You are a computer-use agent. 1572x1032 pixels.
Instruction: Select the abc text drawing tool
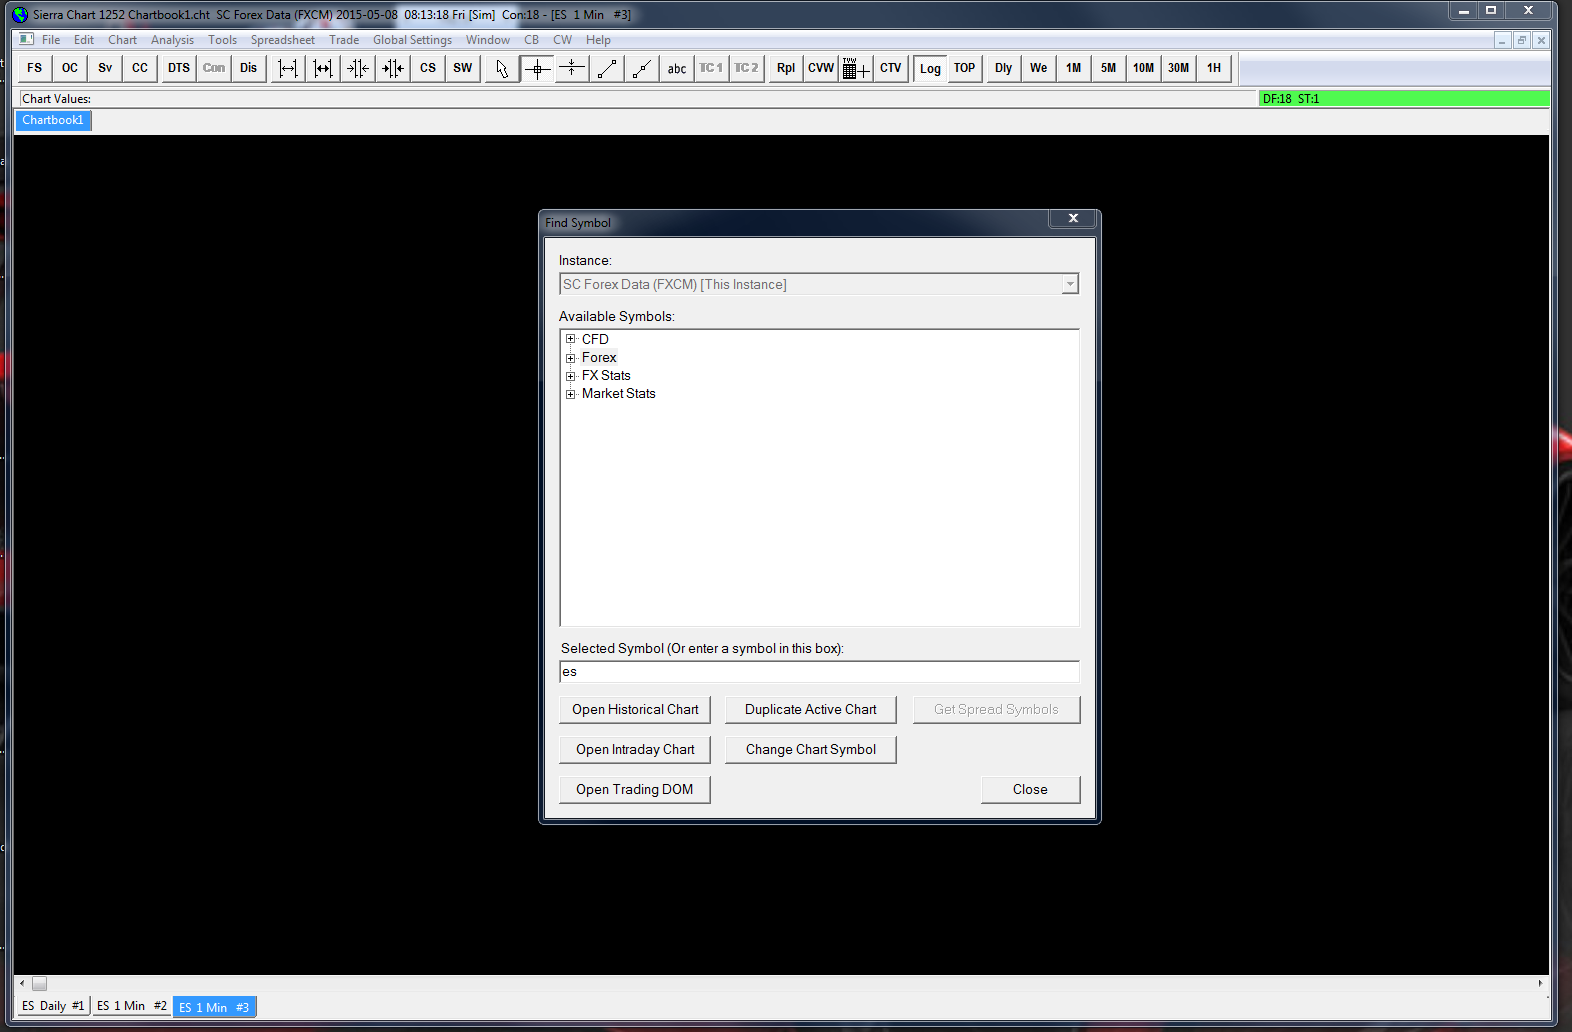[677, 68]
